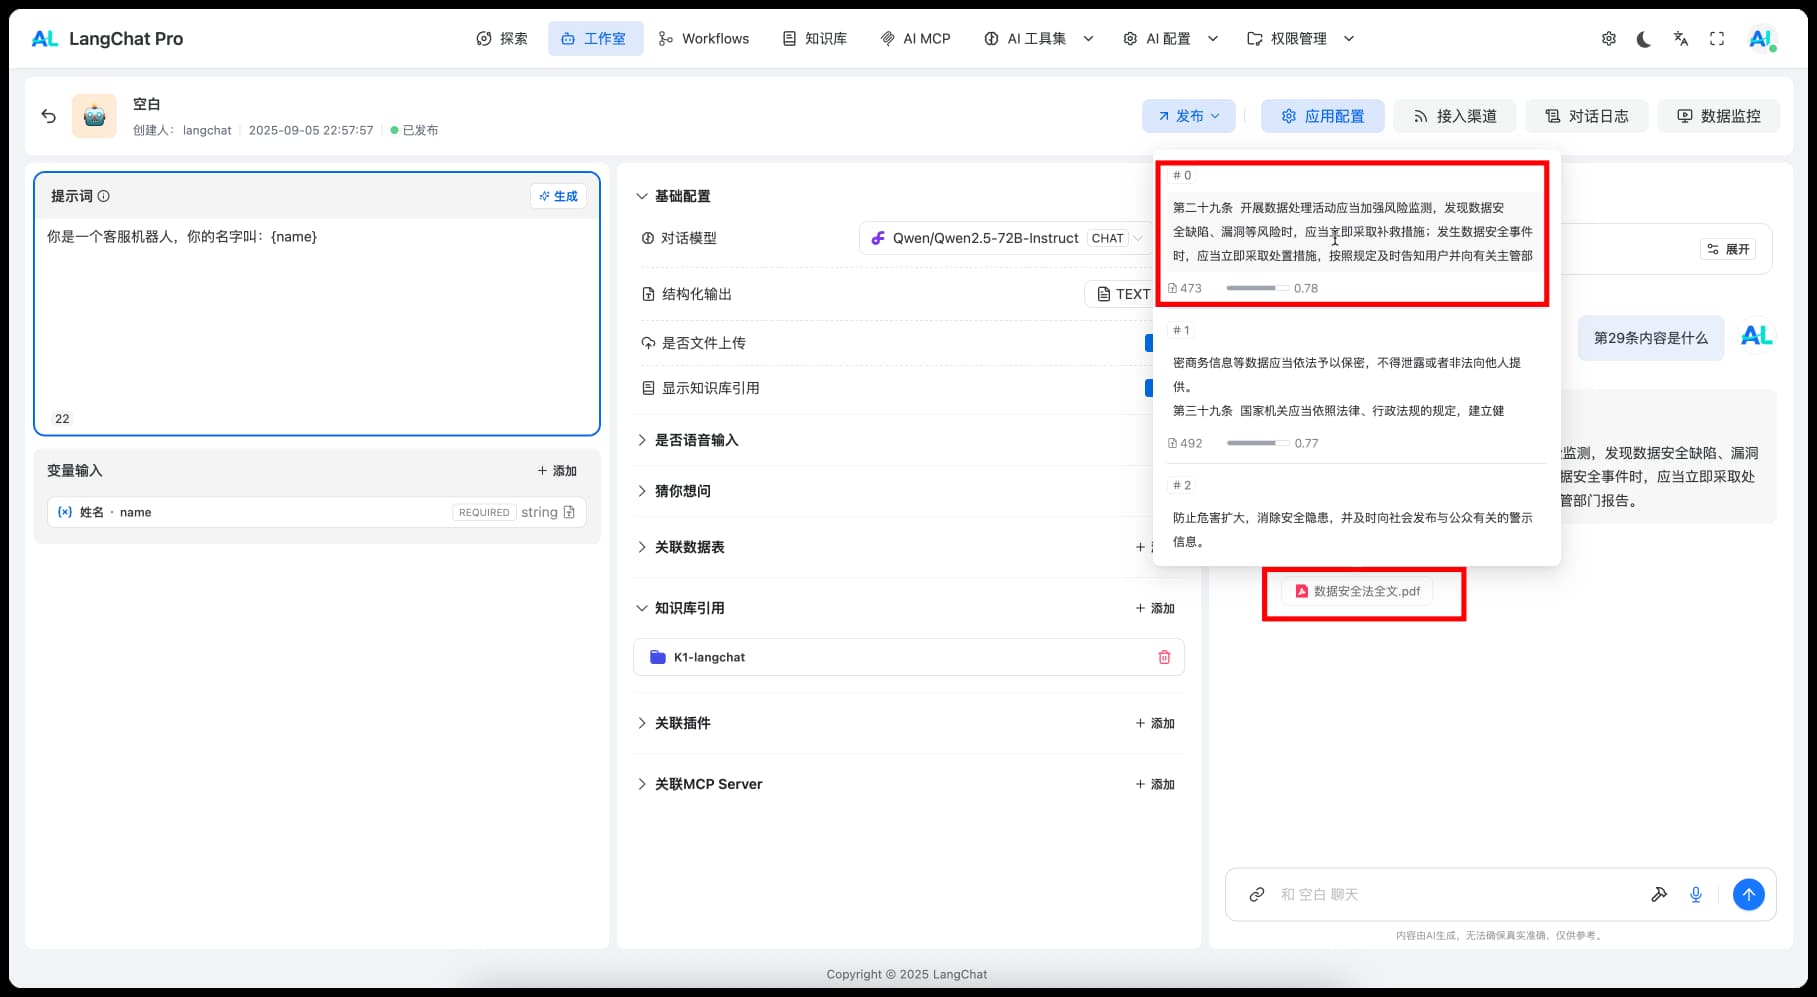Switch to the 对话日志 tab
Screen dimensions: 1817x997
1586,116
